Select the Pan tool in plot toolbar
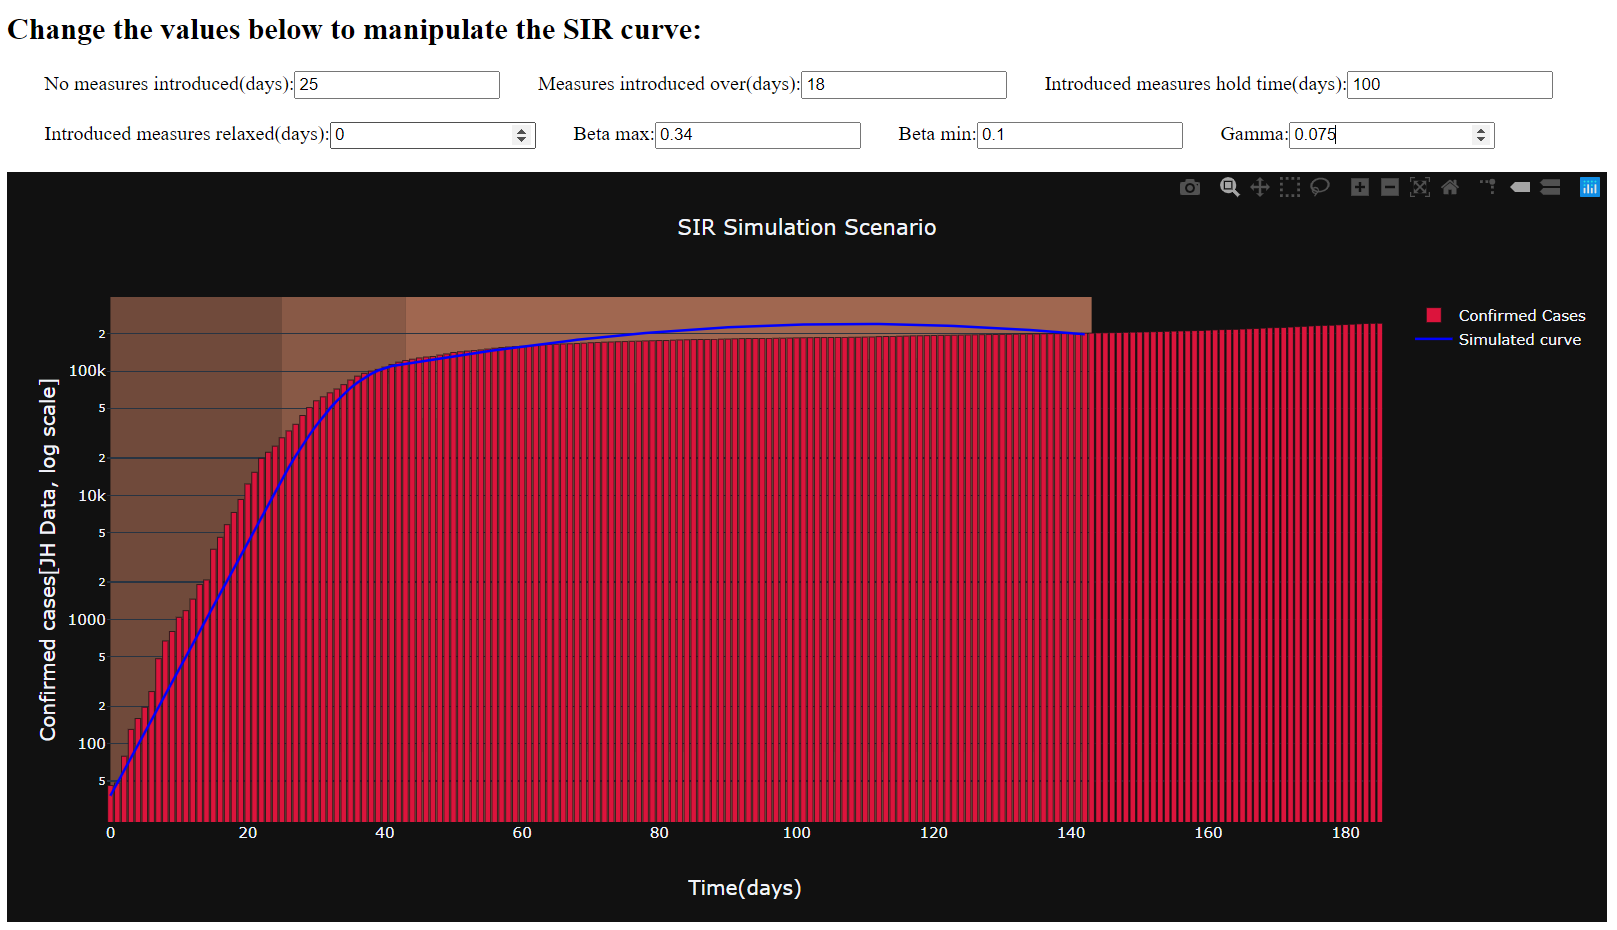1617x930 pixels. coord(1260,187)
